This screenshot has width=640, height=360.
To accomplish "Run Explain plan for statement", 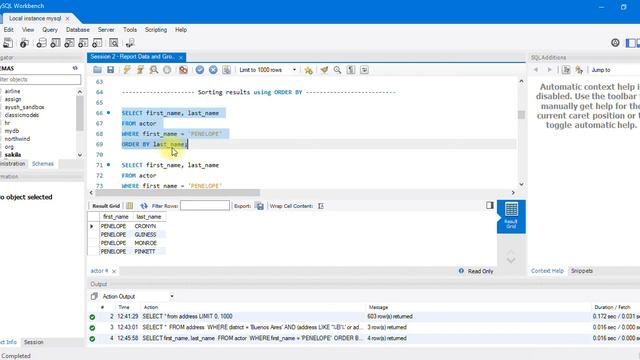I will click(153, 70).
